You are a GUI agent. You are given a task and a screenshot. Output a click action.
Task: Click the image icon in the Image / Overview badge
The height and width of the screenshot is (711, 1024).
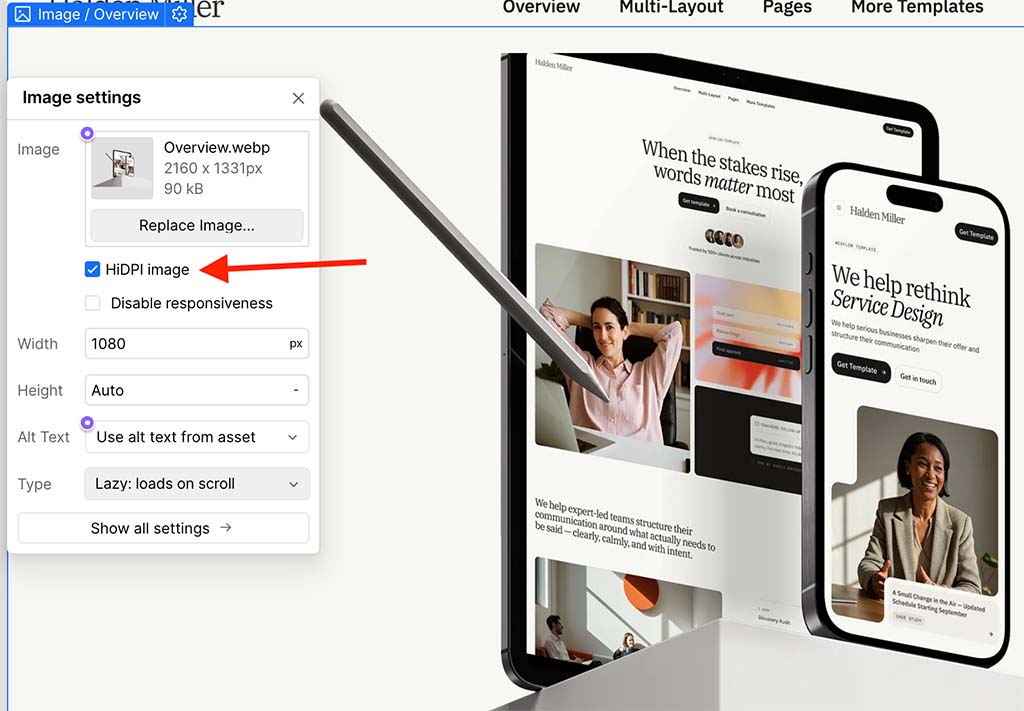22,14
